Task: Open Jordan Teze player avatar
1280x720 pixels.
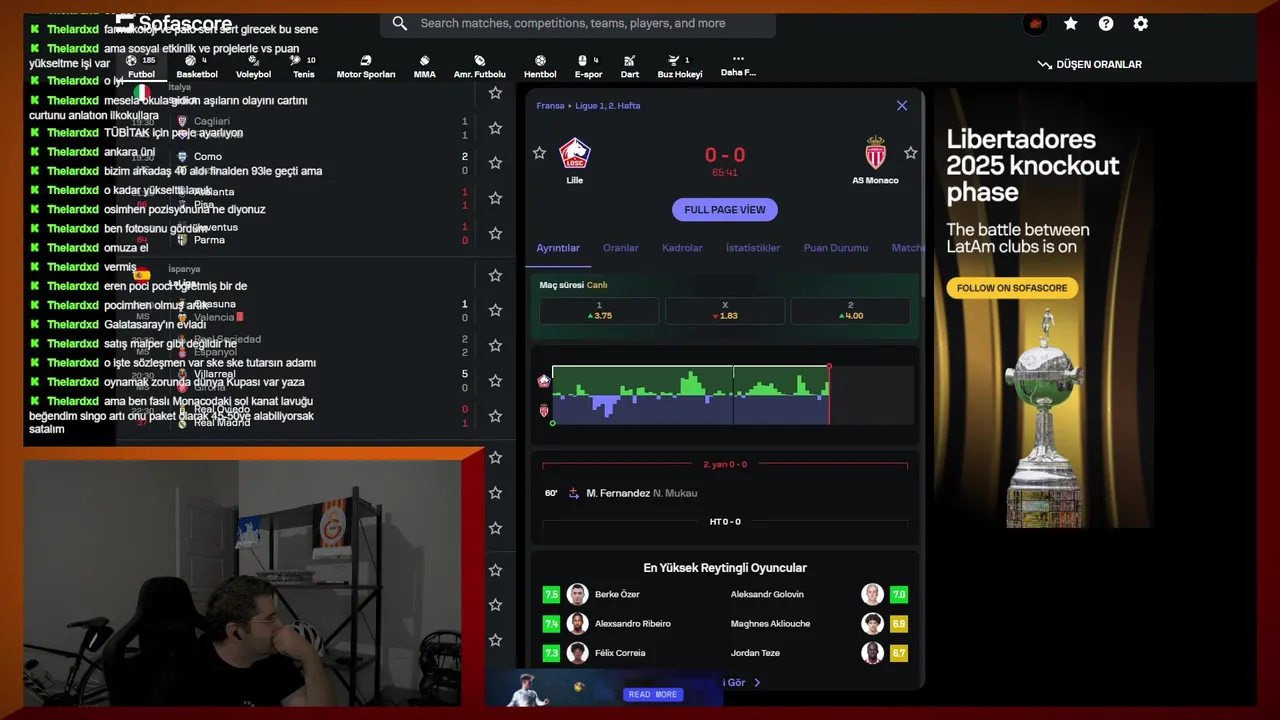Action: pos(872,653)
